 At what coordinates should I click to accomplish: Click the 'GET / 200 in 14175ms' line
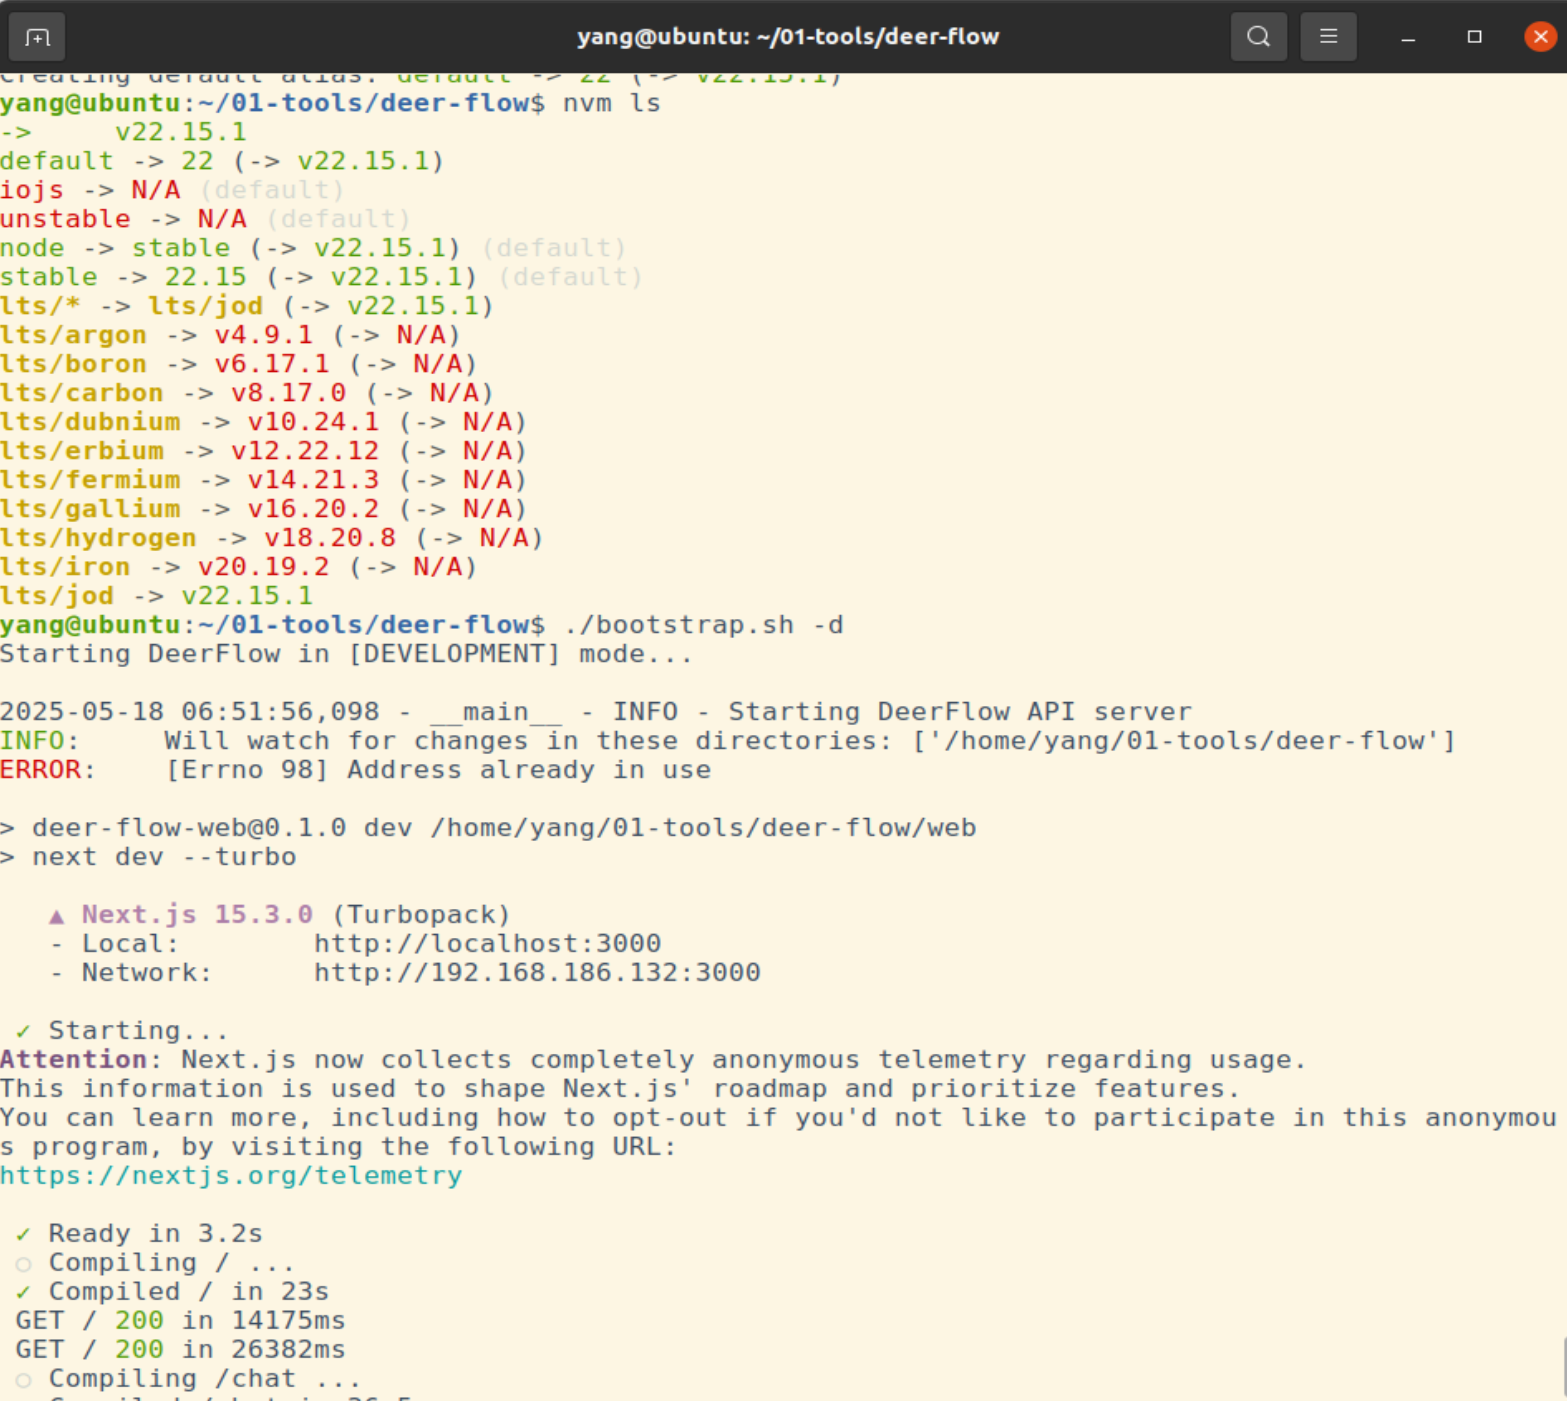pos(180,1320)
